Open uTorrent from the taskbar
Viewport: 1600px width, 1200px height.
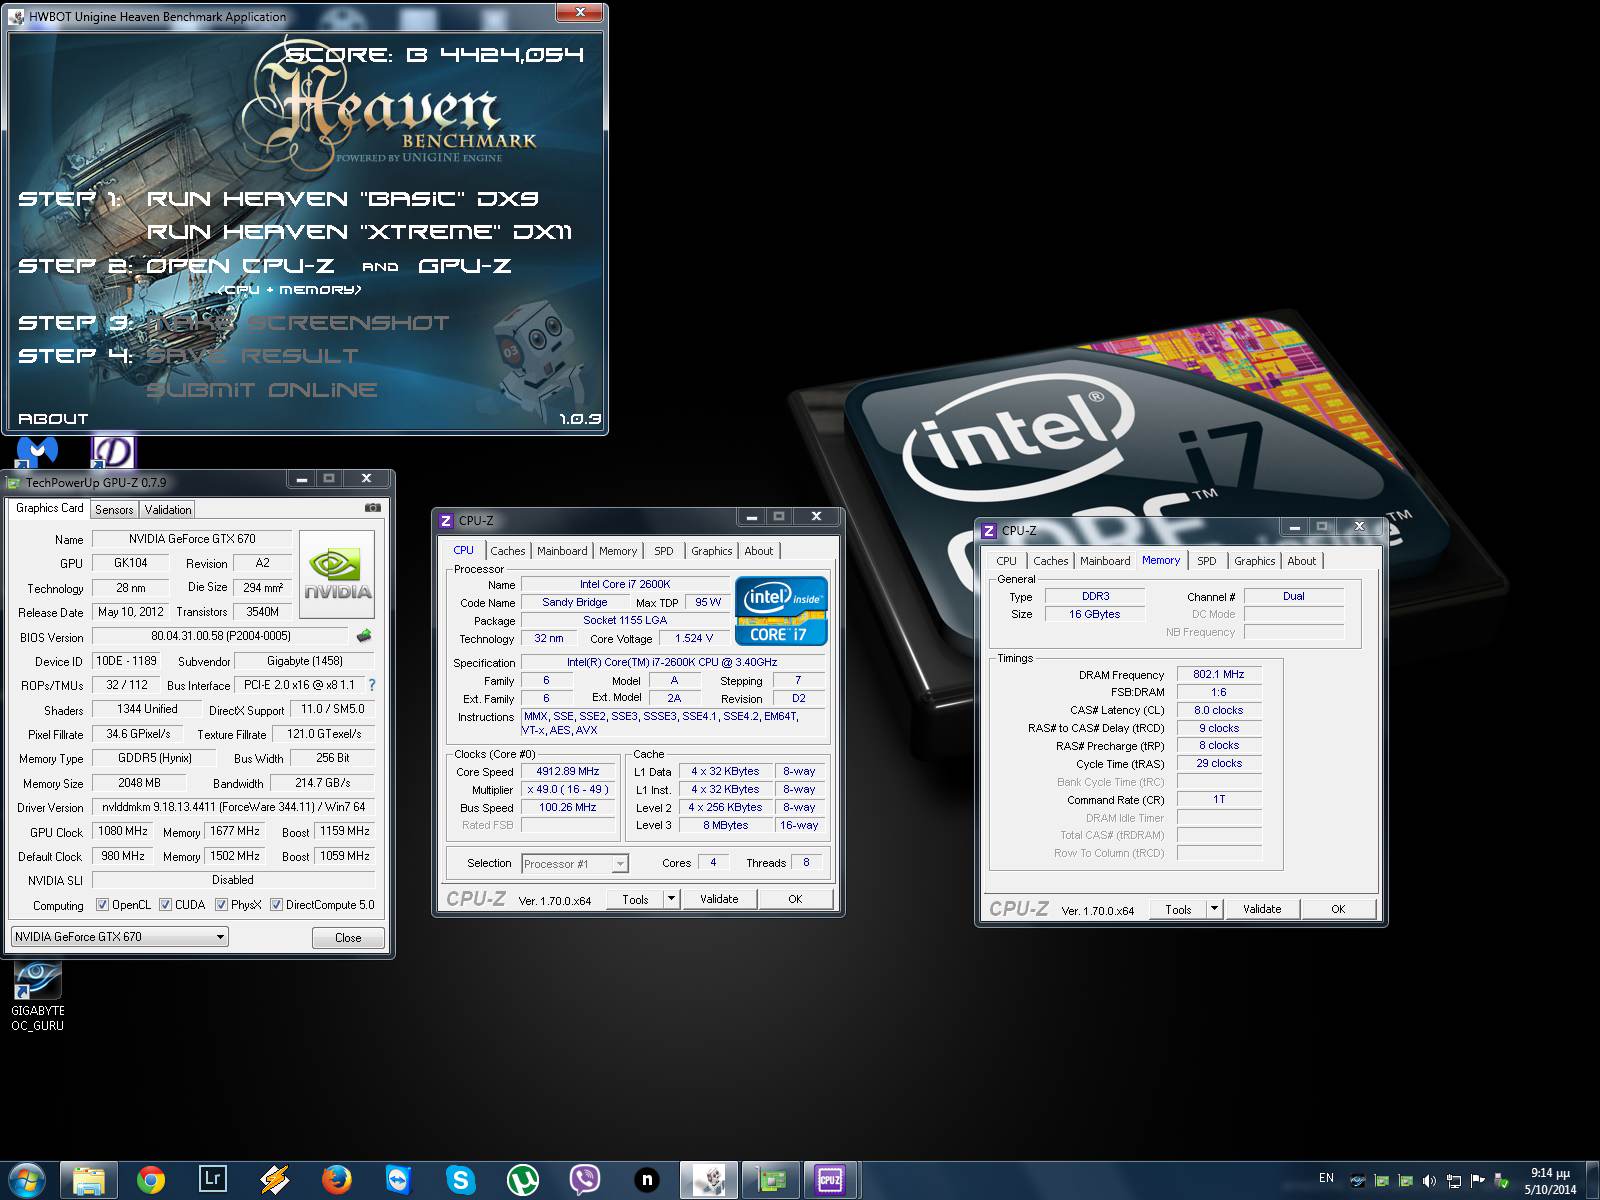point(522,1181)
